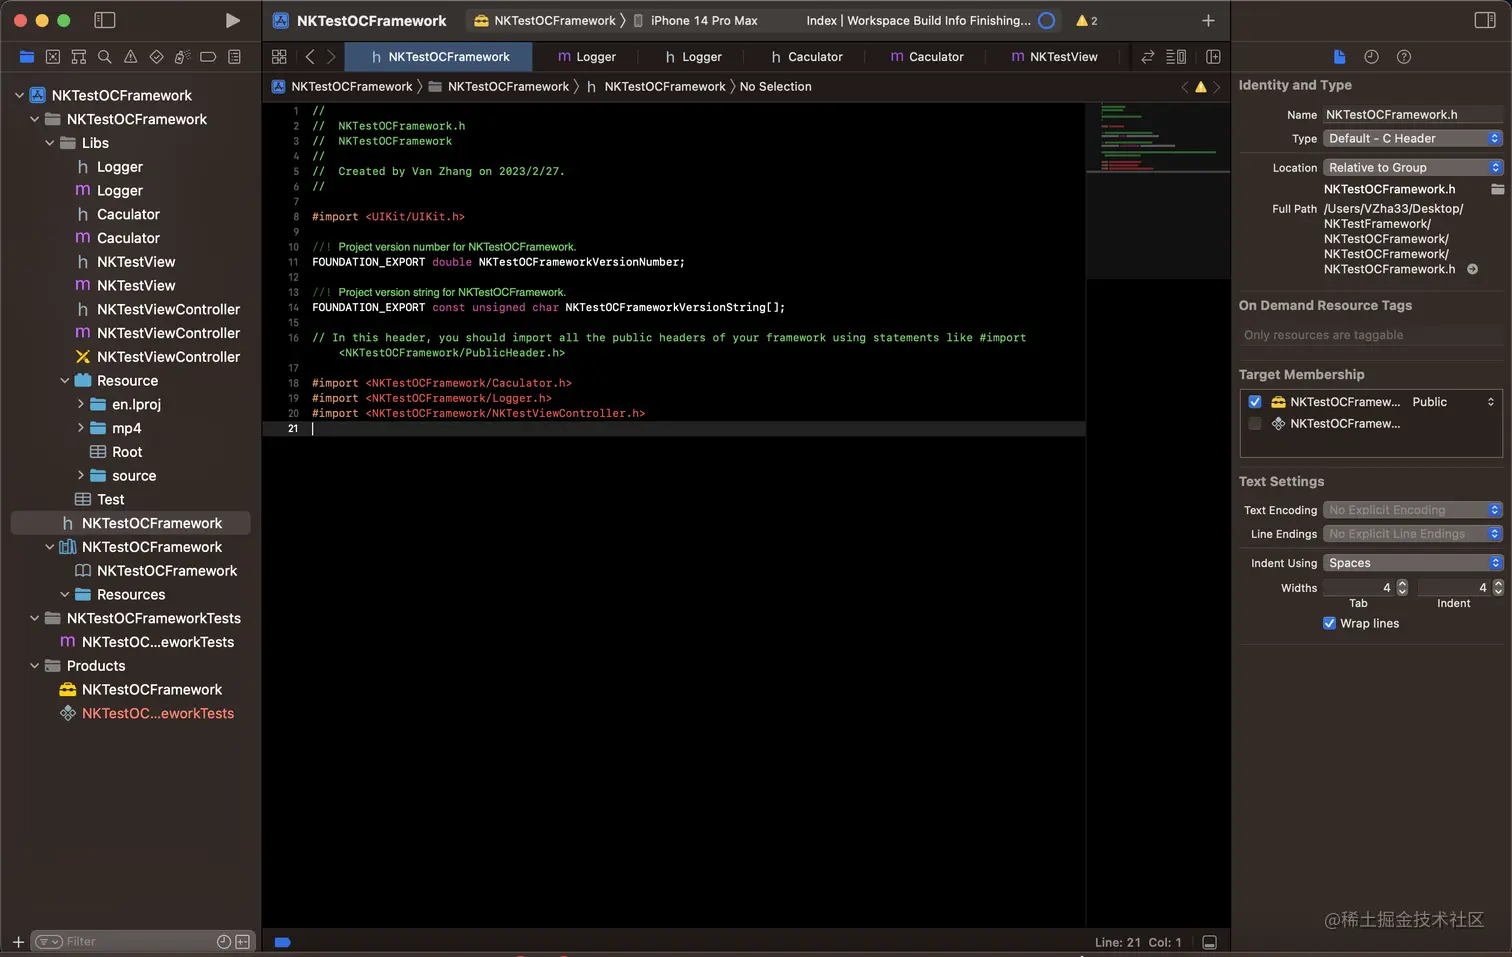Open the test navigator diamond icon
1512x957 pixels.
pos(156,57)
